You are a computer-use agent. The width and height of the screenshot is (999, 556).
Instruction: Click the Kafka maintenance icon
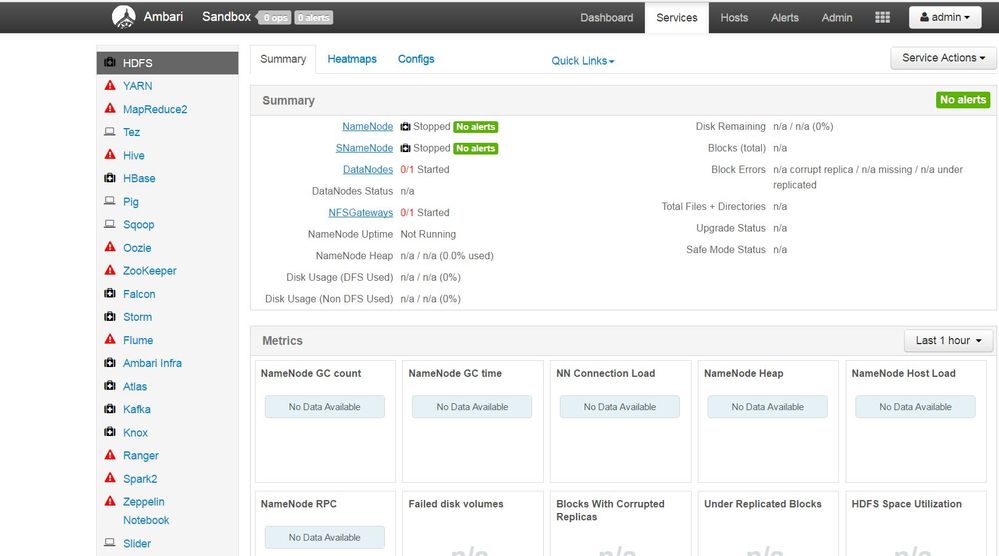pyautogui.click(x=110, y=409)
